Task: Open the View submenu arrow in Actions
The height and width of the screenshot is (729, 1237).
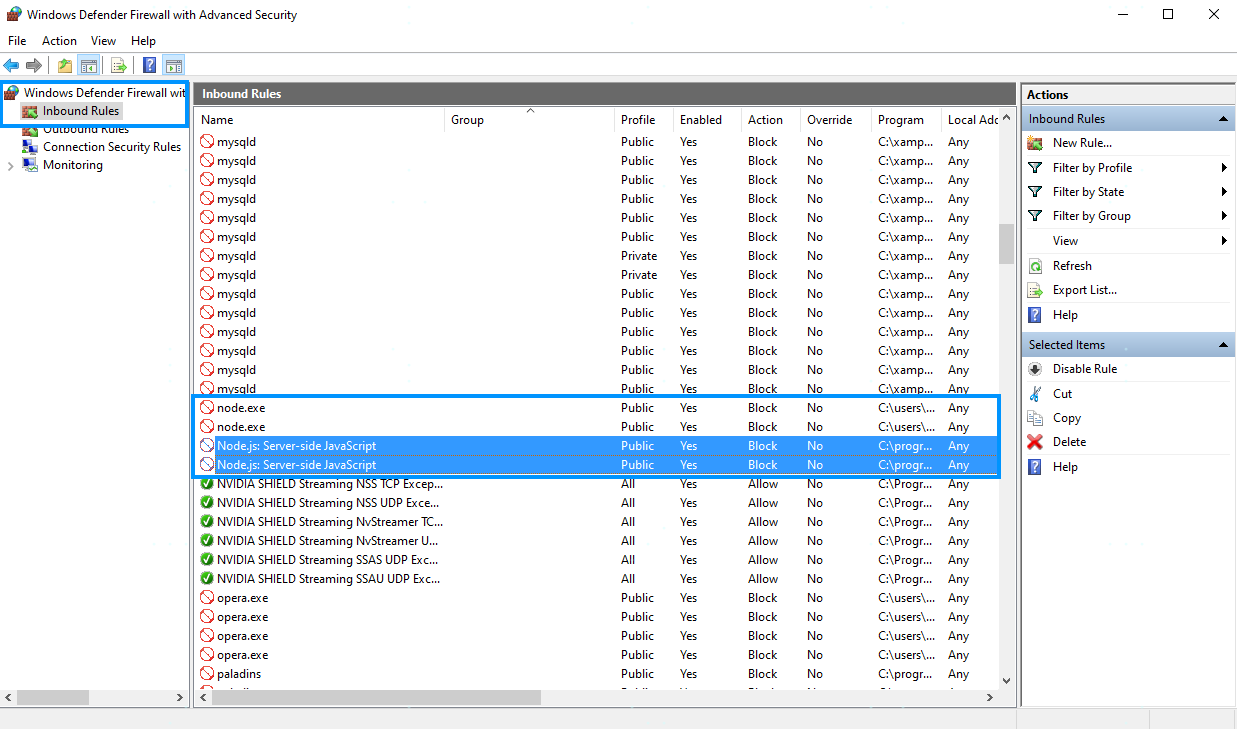Action: click(1224, 241)
